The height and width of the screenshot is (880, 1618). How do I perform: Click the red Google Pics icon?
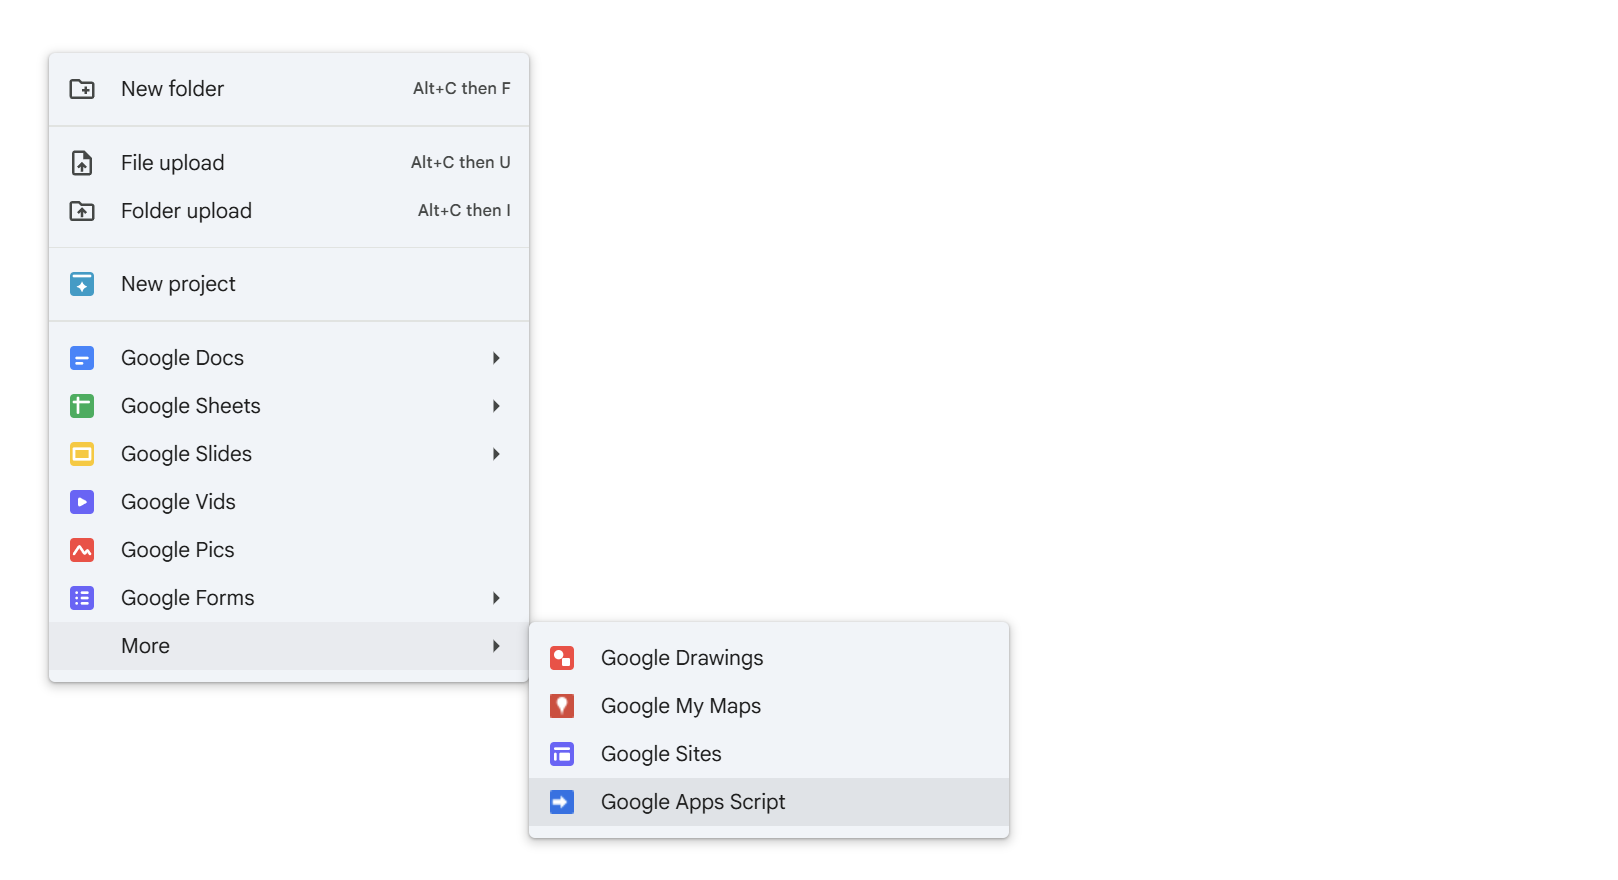click(x=82, y=550)
